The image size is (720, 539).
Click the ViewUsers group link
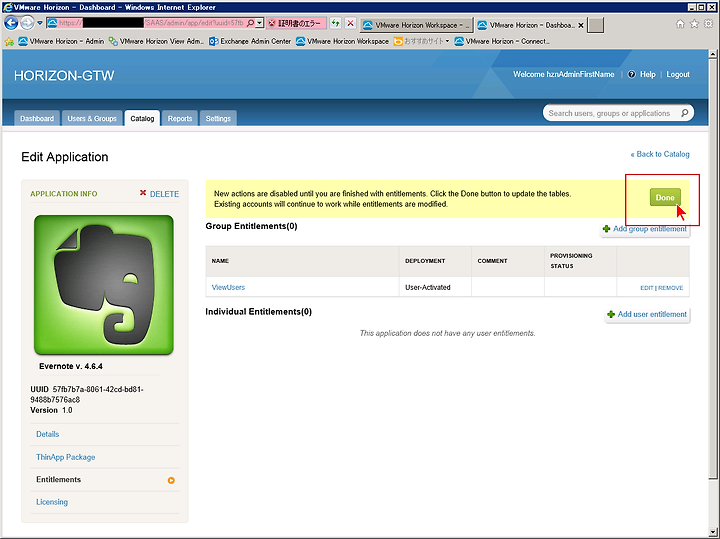click(x=228, y=287)
